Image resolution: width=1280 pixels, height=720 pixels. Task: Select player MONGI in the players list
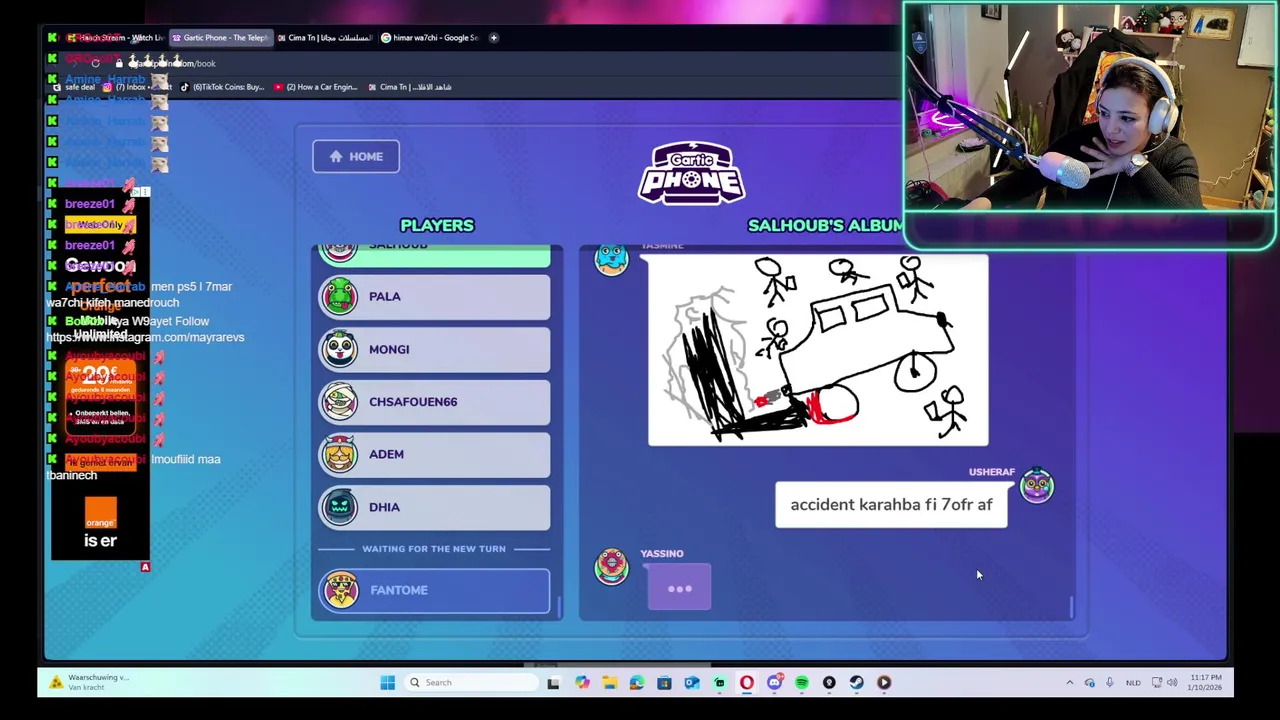tap(434, 349)
